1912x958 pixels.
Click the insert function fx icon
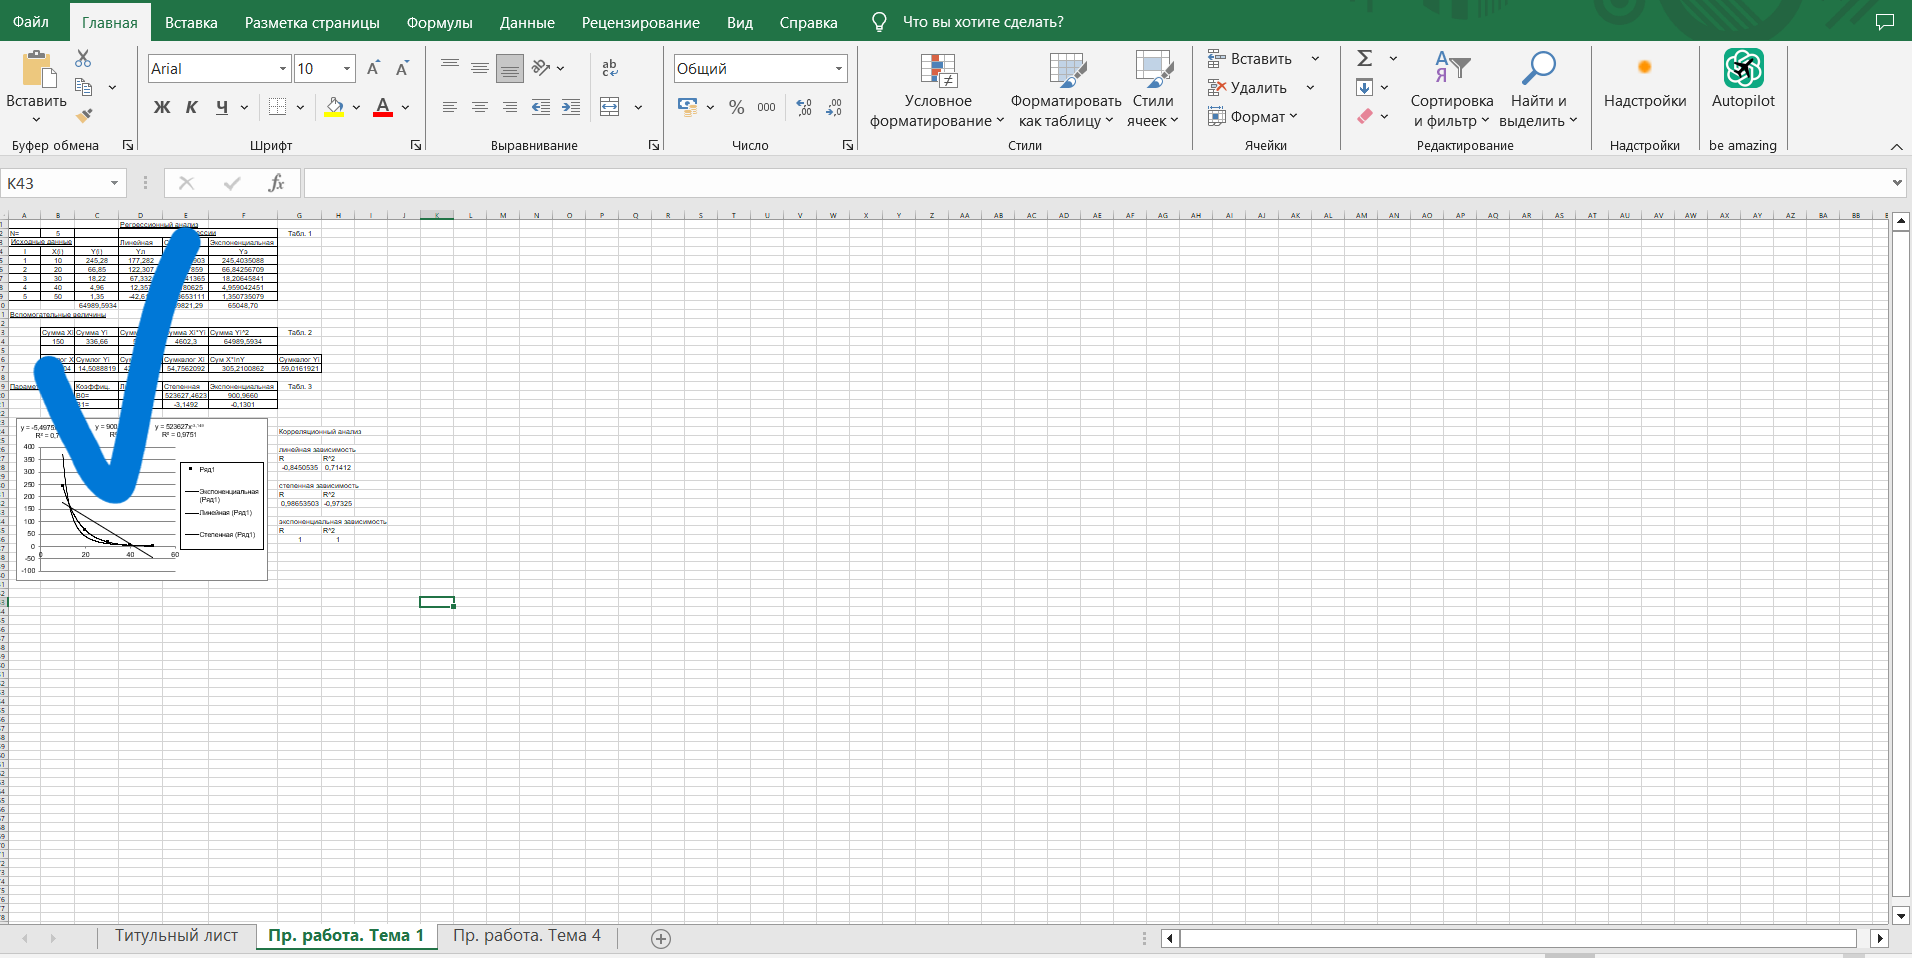pyautogui.click(x=277, y=183)
